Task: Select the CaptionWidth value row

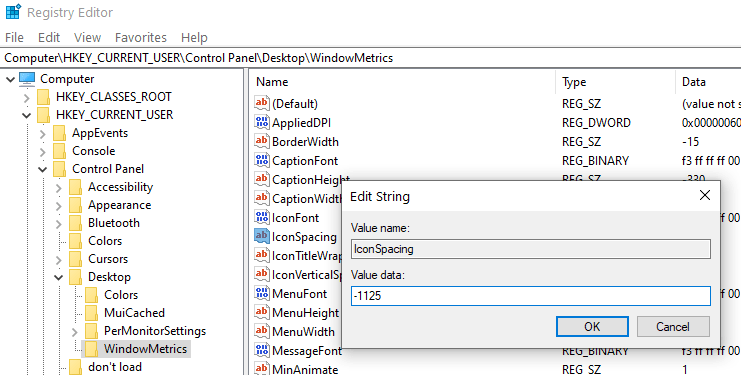Action: (x=306, y=198)
